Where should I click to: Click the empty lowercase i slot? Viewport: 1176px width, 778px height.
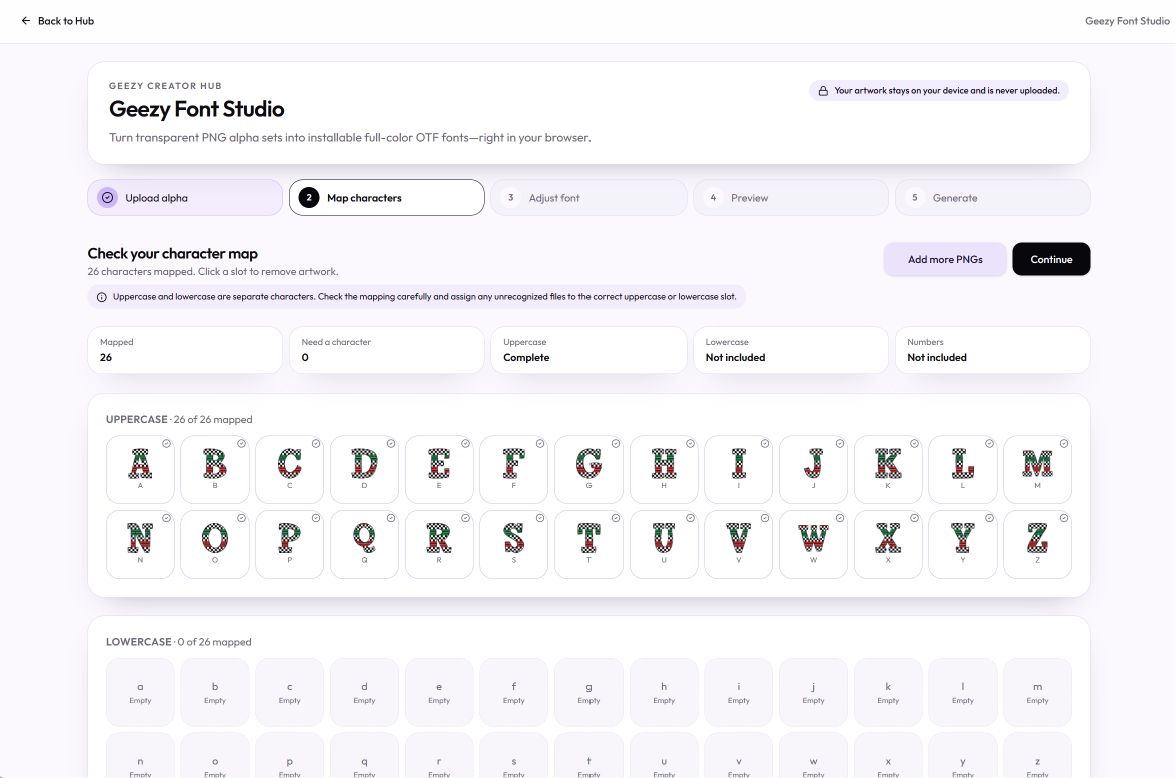click(739, 692)
